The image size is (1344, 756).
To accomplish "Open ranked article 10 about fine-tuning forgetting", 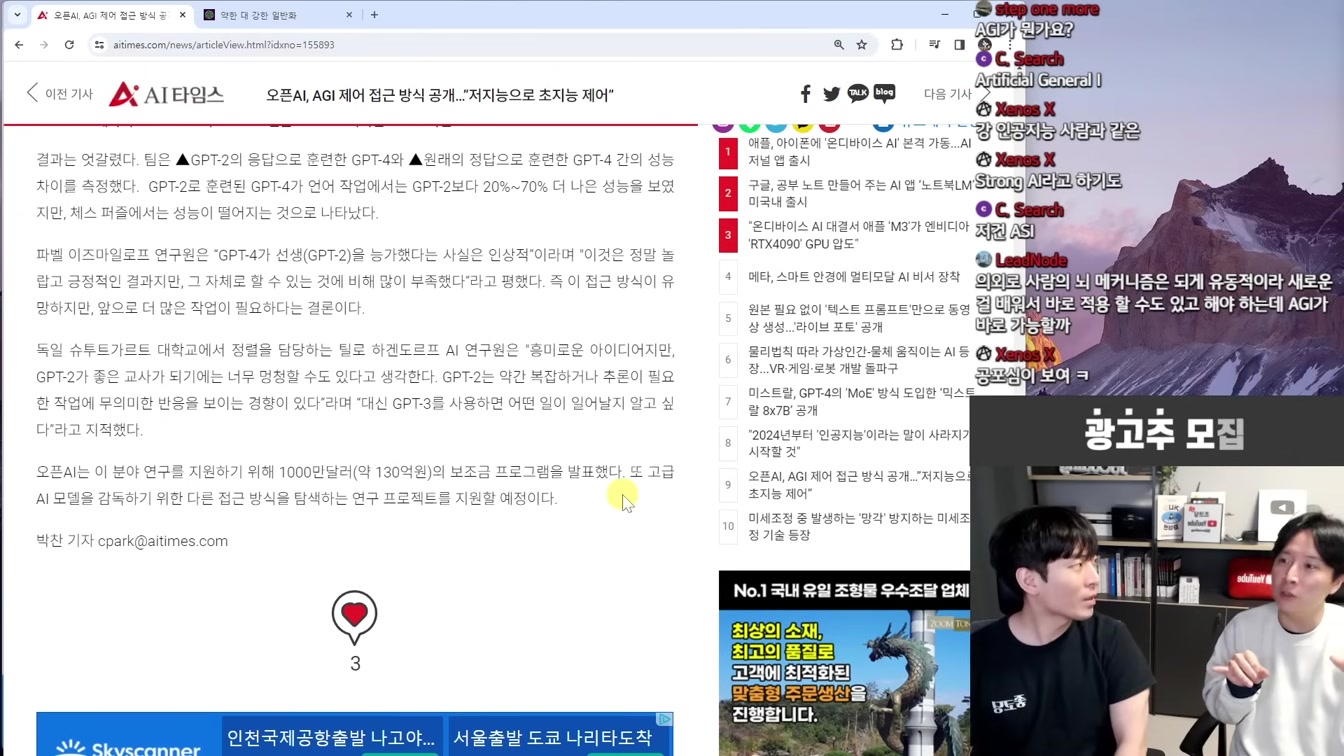I will click(x=858, y=526).
